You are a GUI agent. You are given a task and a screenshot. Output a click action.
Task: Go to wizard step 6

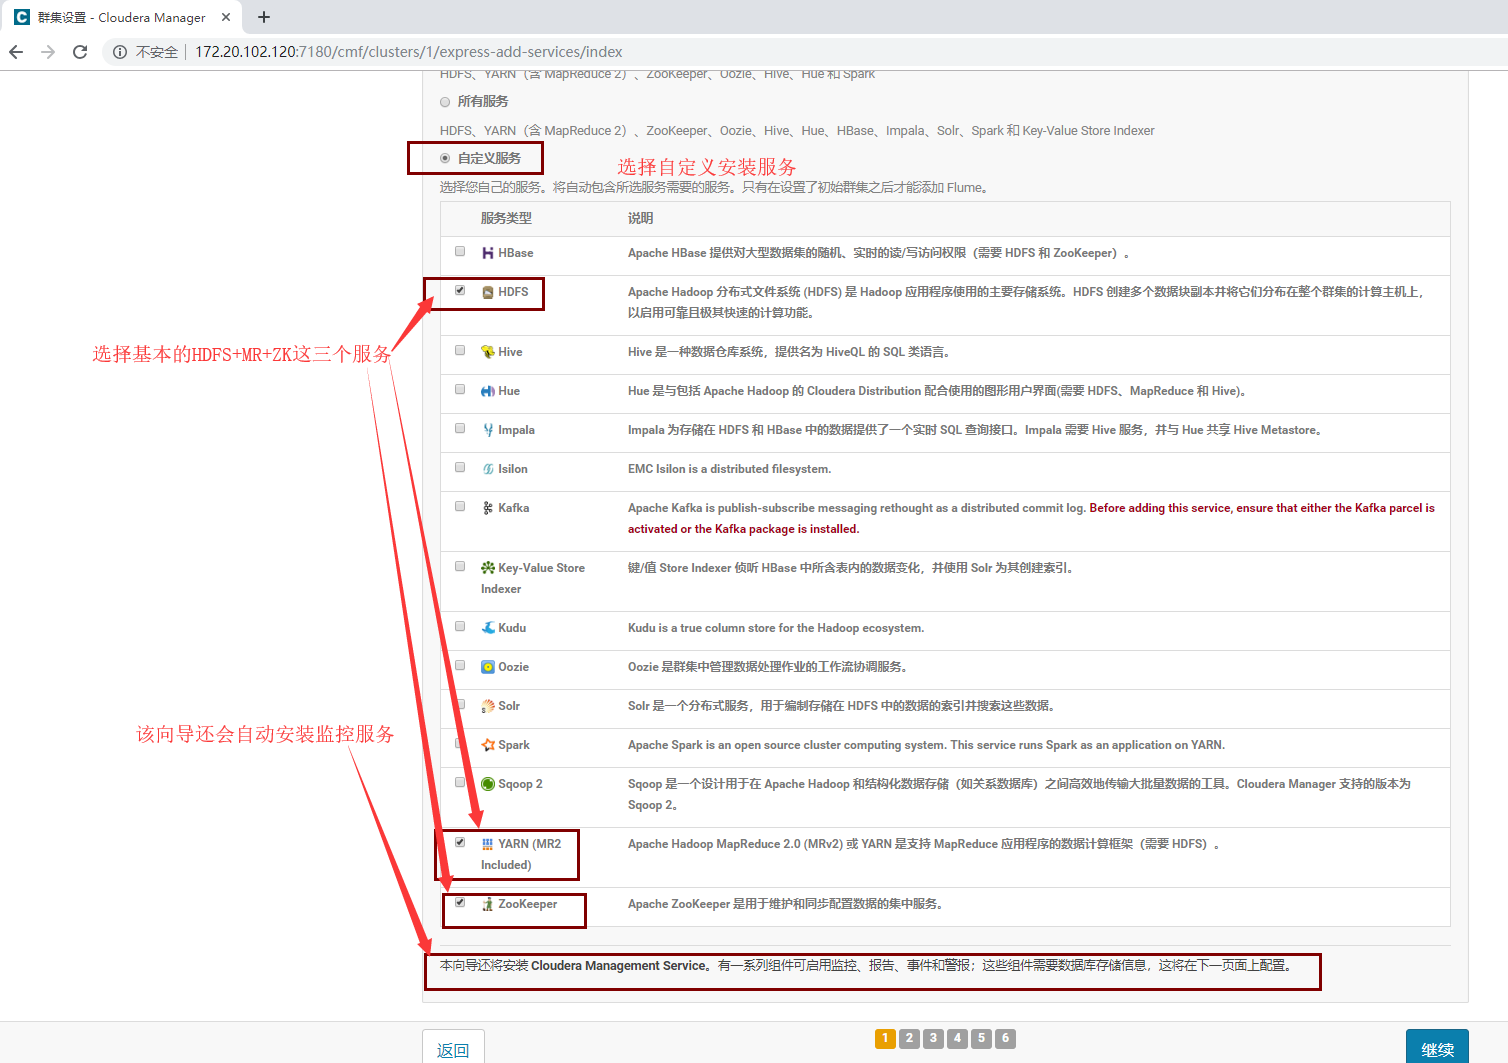[x=1006, y=1038]
